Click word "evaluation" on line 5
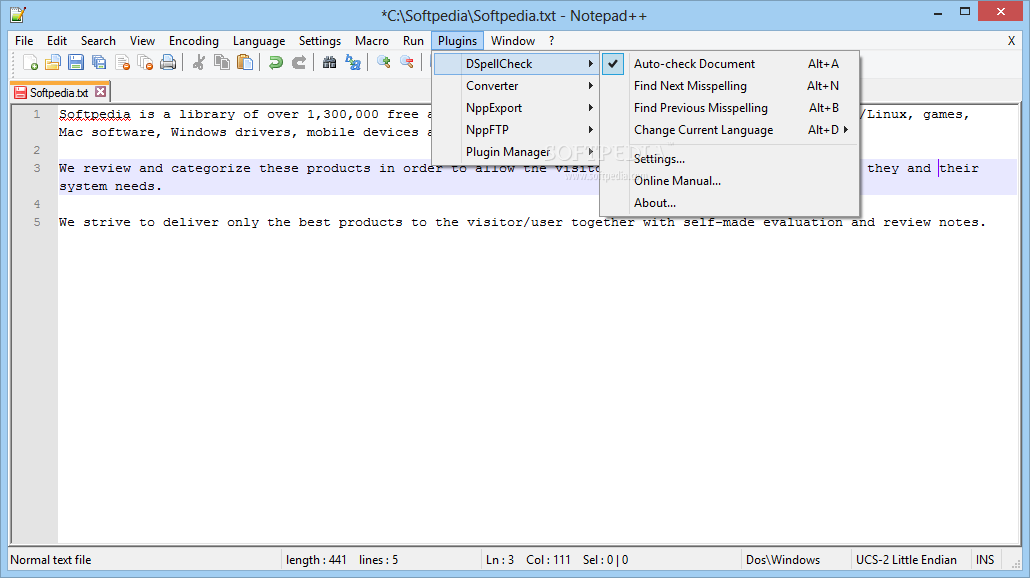 click(803, 222)
